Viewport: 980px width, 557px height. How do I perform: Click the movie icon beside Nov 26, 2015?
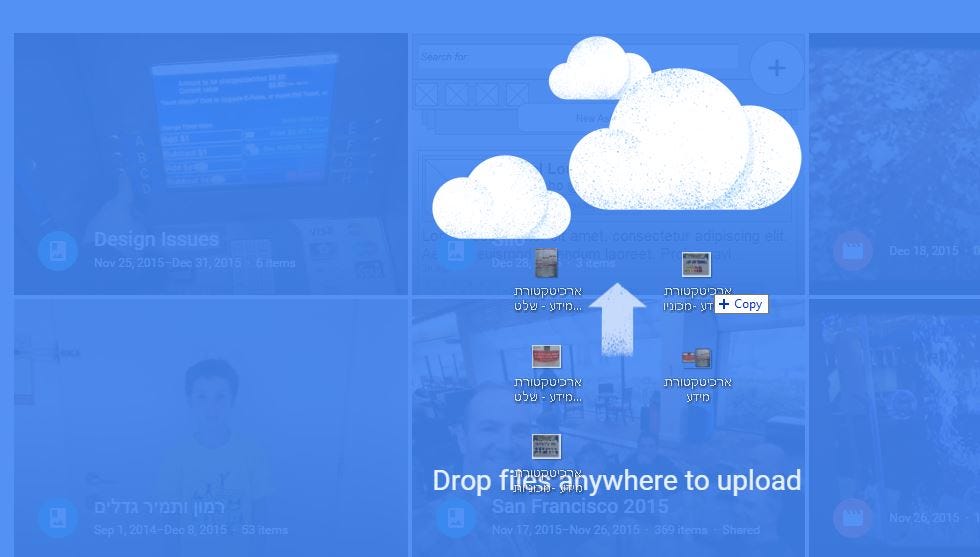(x=853, y=518)
